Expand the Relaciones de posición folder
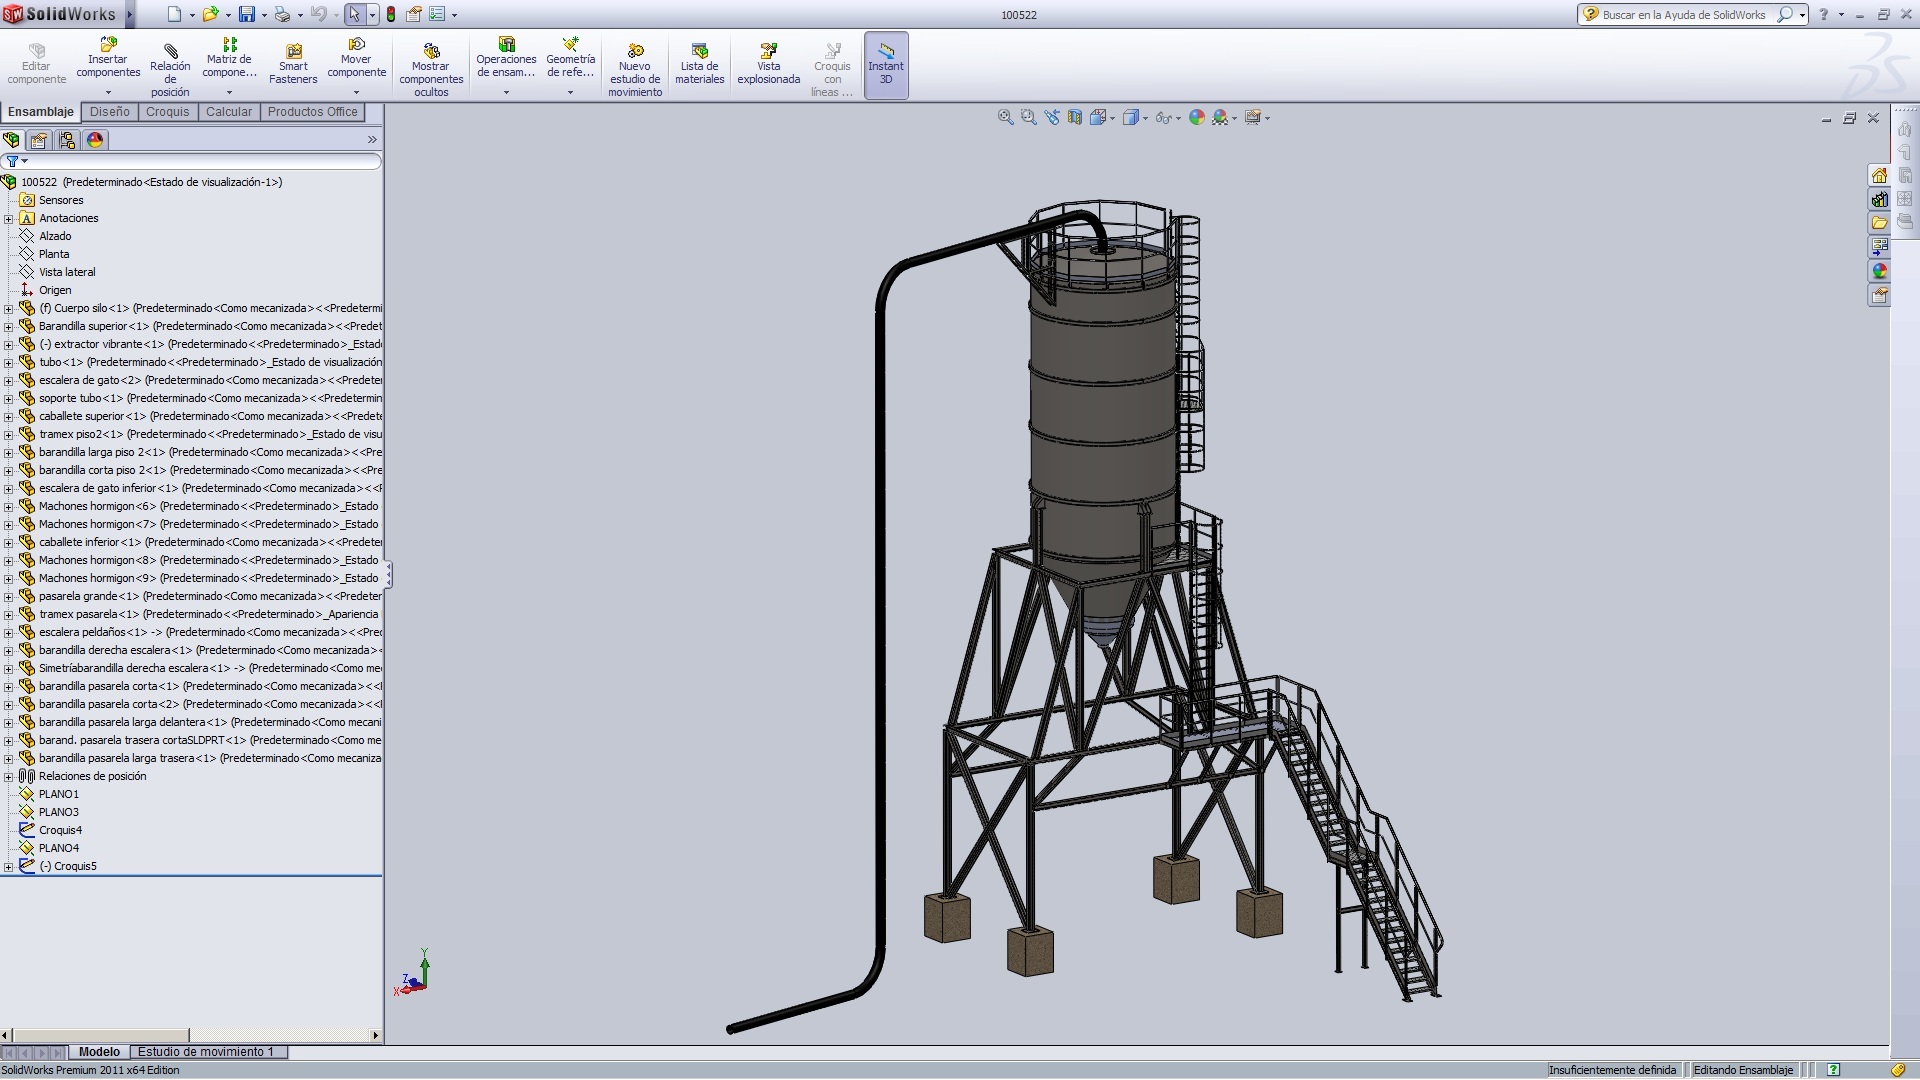1920x1080 pixels. pos(9,777)
